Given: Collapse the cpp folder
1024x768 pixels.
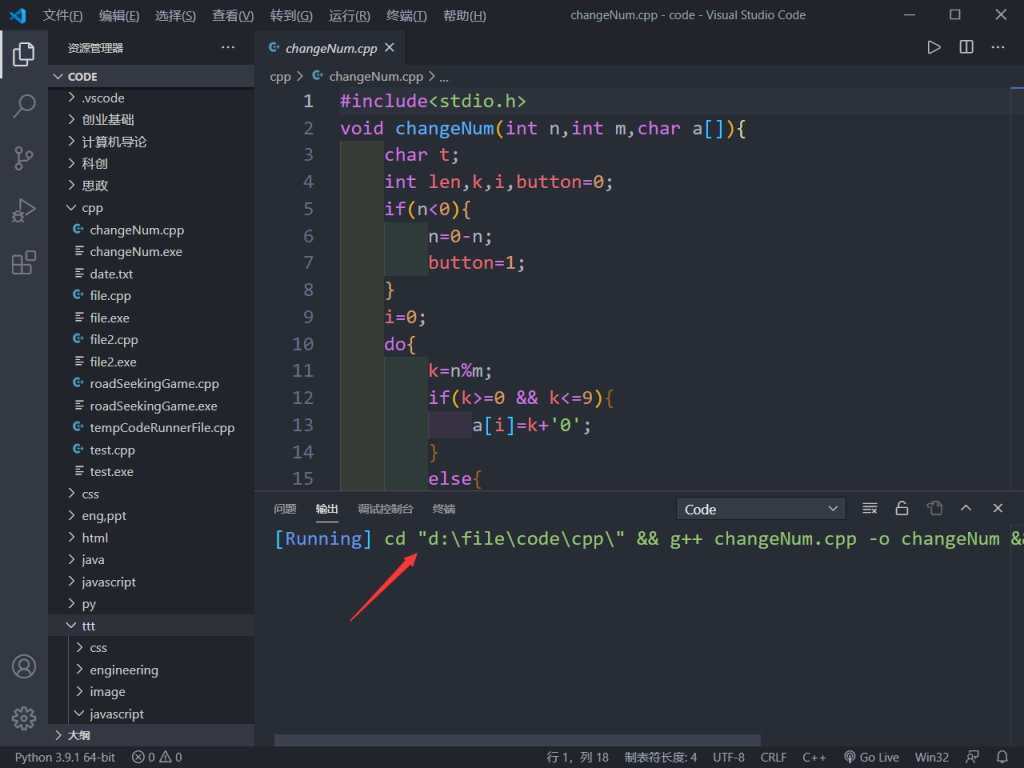Looking at the screenshot, I should tap(92, 208).
